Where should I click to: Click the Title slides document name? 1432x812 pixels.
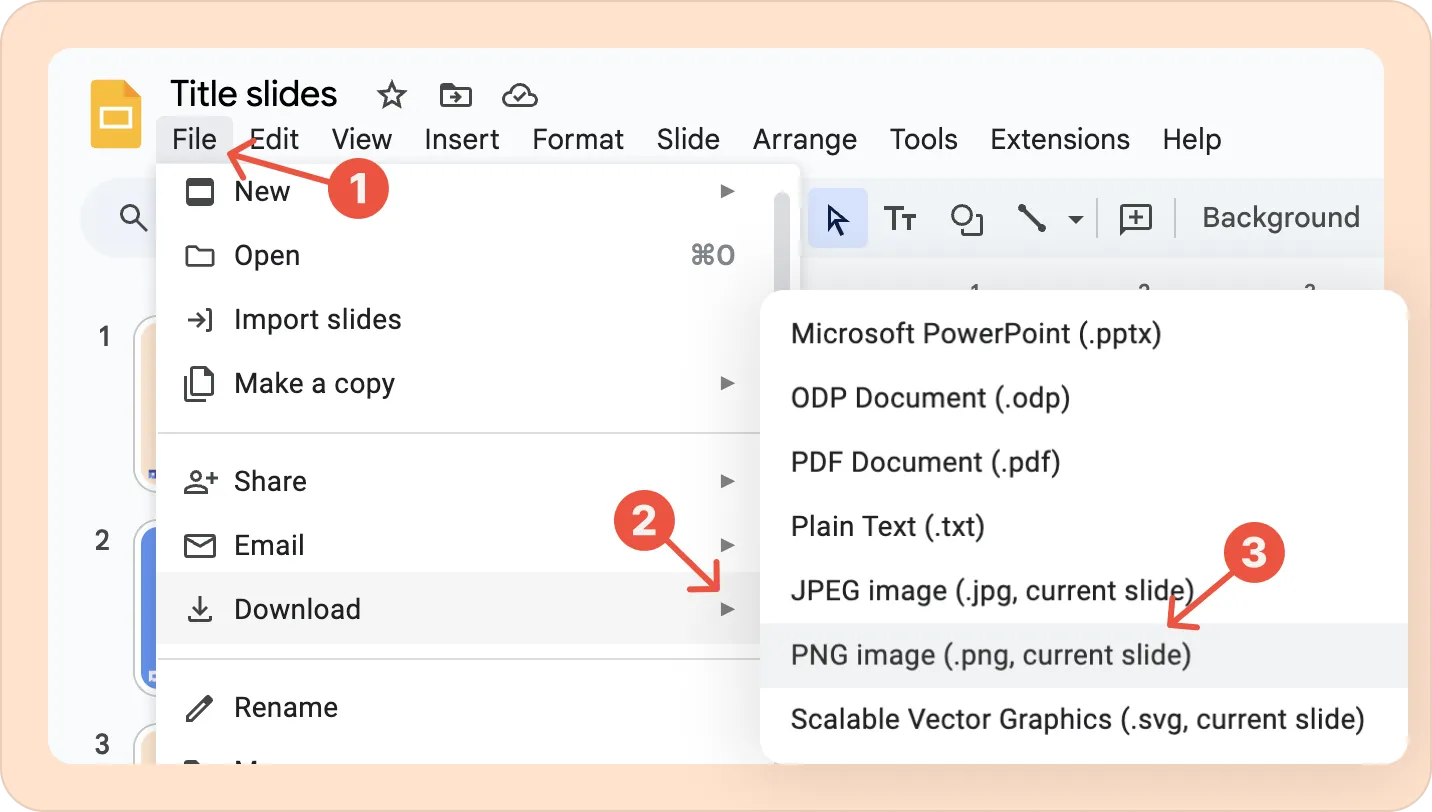[x=254, y=94]
